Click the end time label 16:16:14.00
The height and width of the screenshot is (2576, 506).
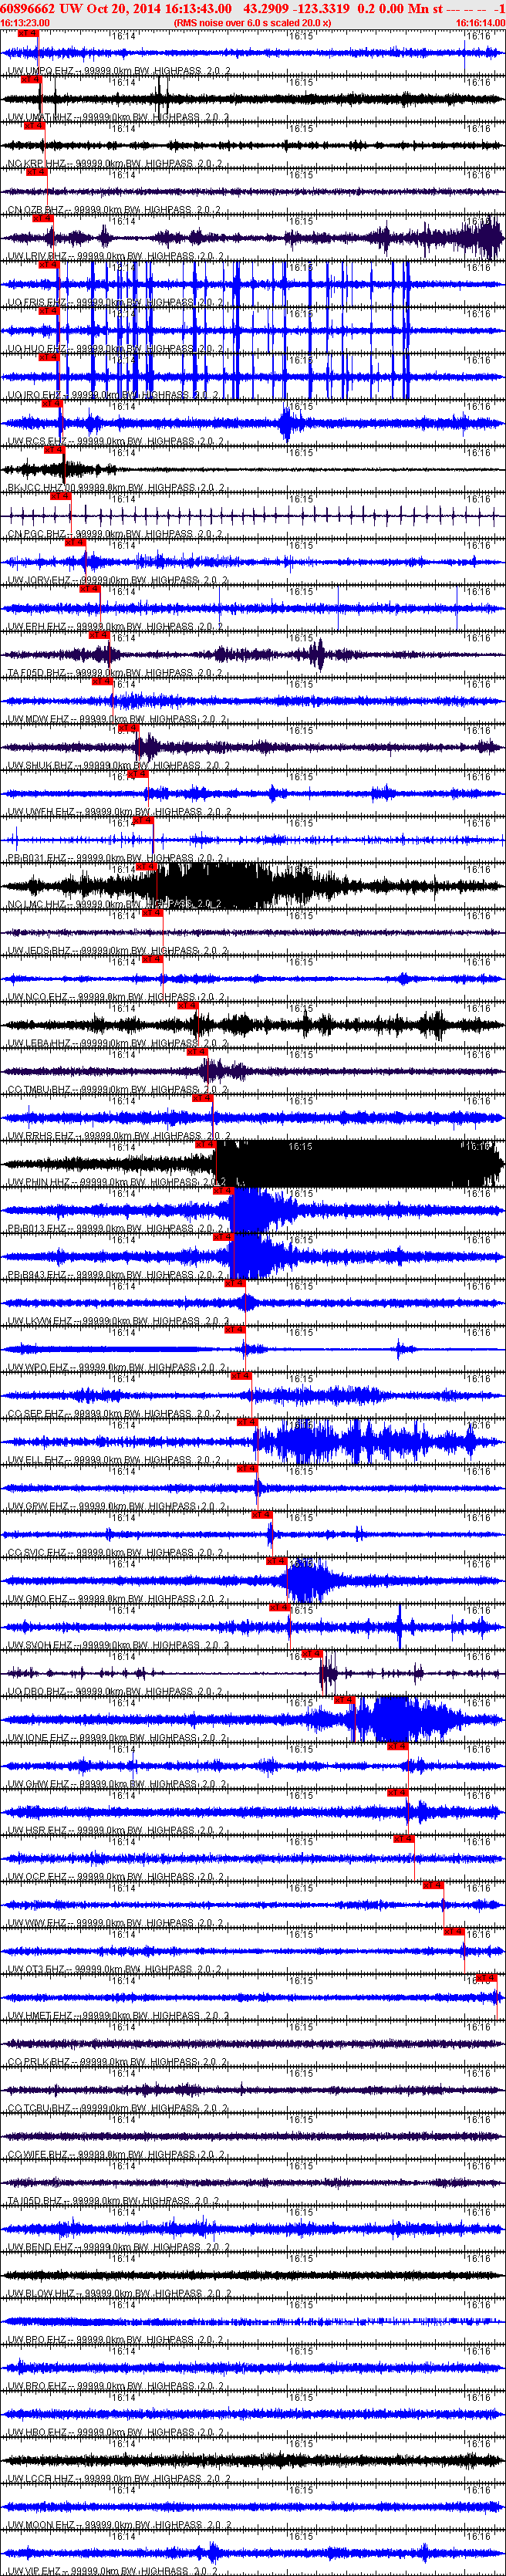pyautogui.click(x=480, y=22)
